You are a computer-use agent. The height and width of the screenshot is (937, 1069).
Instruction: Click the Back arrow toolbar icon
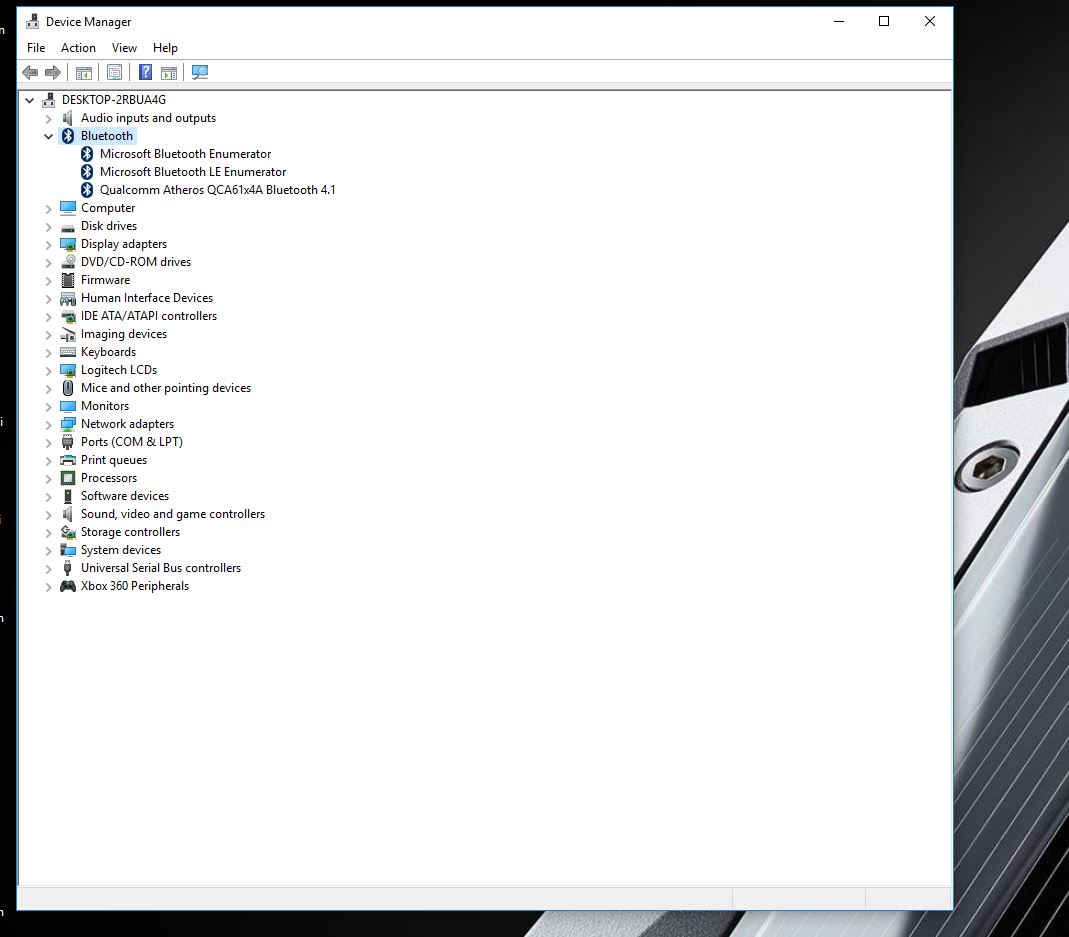tap(30, 72)
